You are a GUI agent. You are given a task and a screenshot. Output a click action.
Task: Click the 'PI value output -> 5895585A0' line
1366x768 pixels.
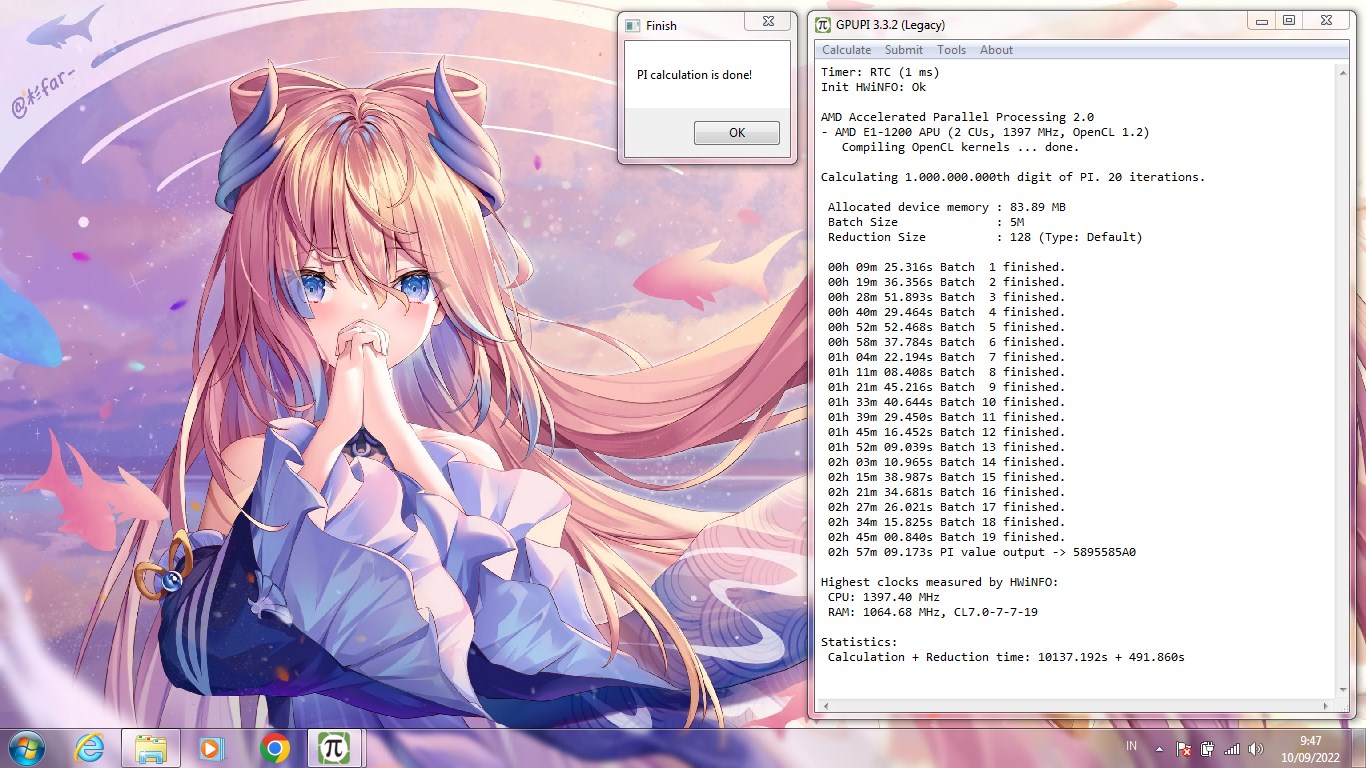981,552
